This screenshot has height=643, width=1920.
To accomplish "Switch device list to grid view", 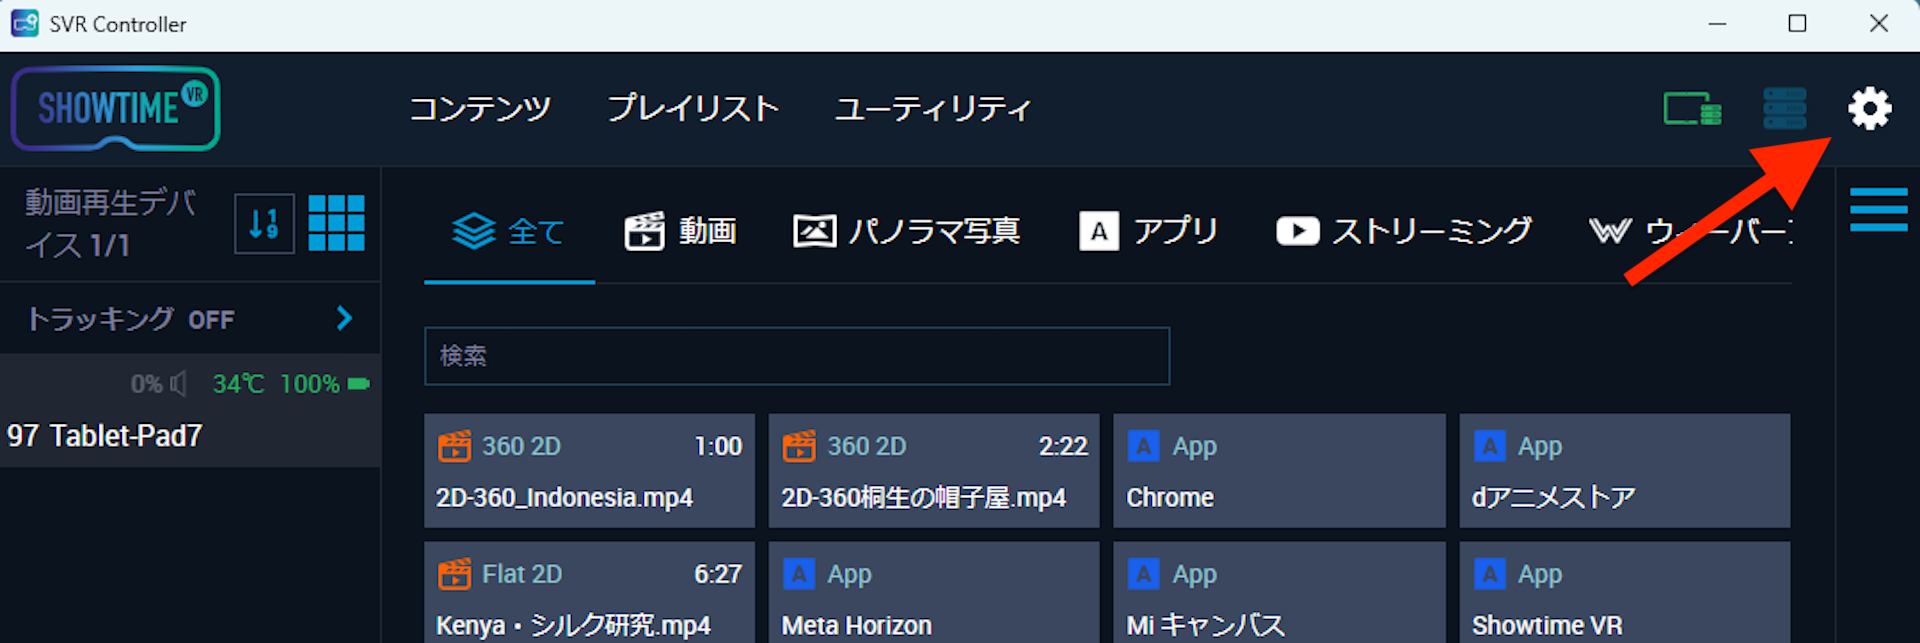I will 336,223.
